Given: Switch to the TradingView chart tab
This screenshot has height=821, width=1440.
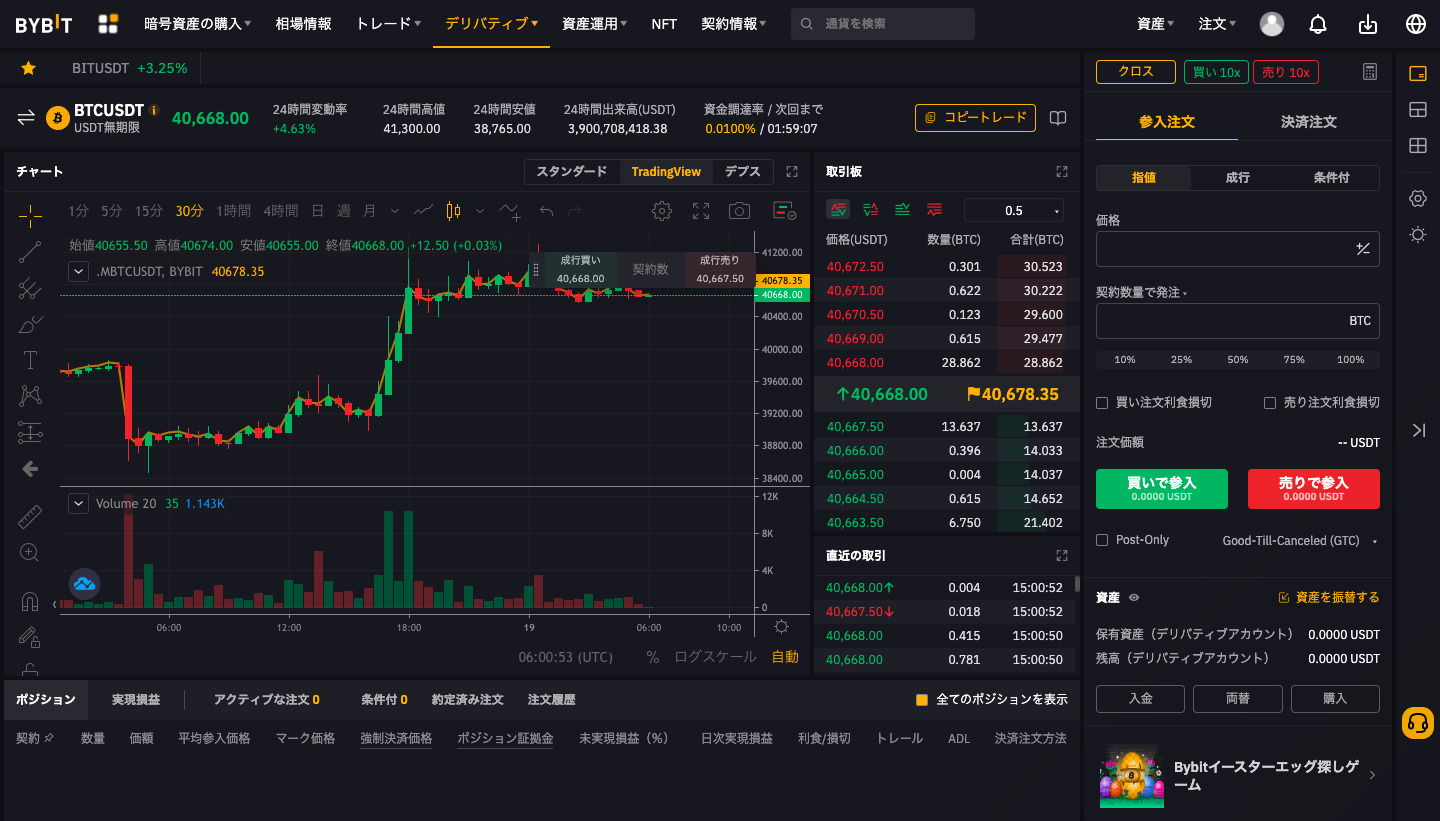Looking at the screenshot, I should [x=666, y=172].
